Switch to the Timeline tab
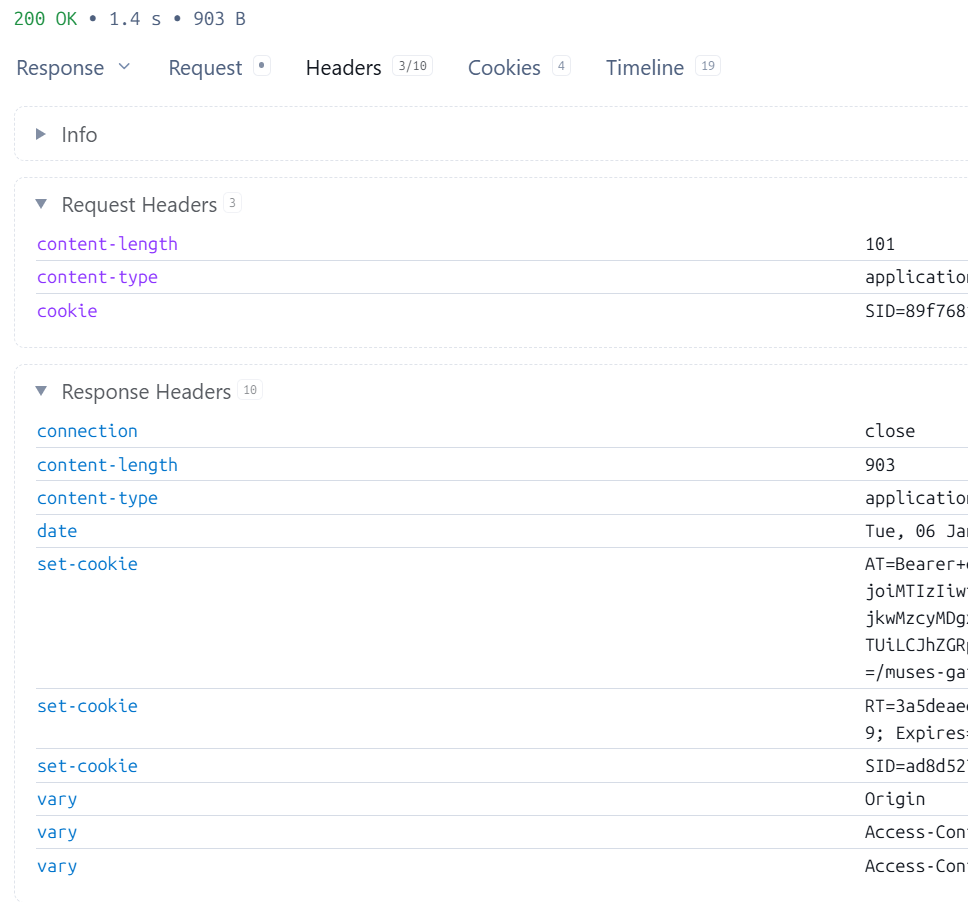The height and width of the screenshot is (902, 968). pos(644,68)
